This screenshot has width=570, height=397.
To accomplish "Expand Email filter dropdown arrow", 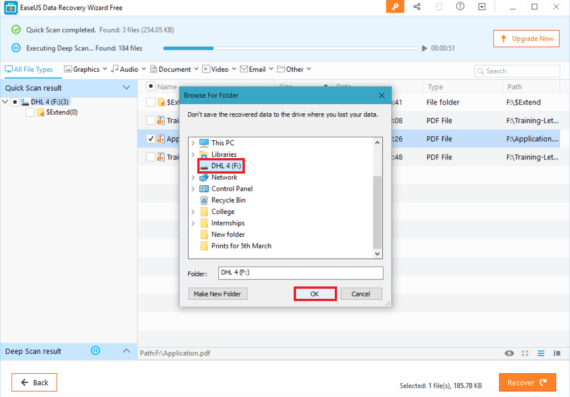I will click(x=271, y=69).
